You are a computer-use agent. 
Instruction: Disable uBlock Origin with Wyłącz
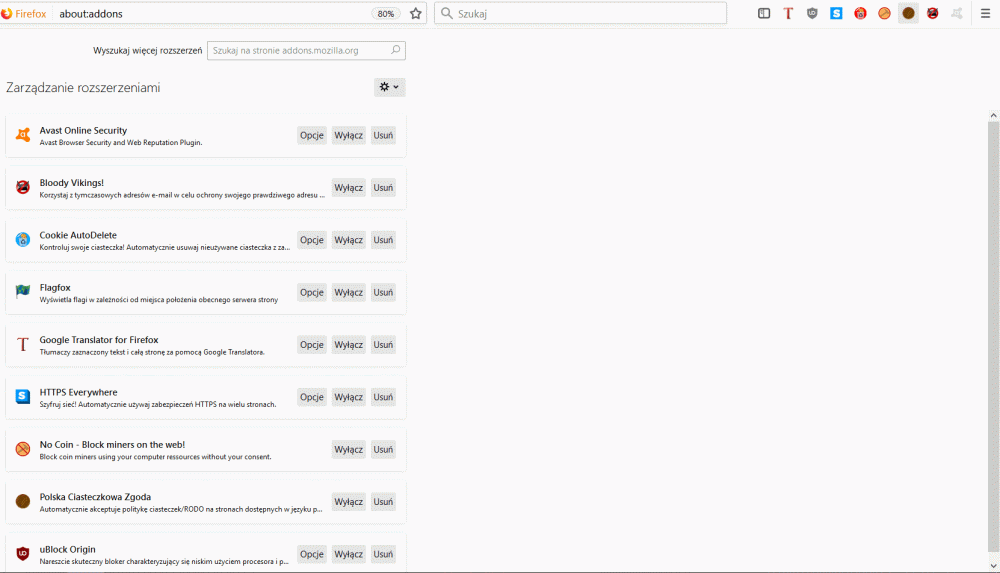coord(349,554)
